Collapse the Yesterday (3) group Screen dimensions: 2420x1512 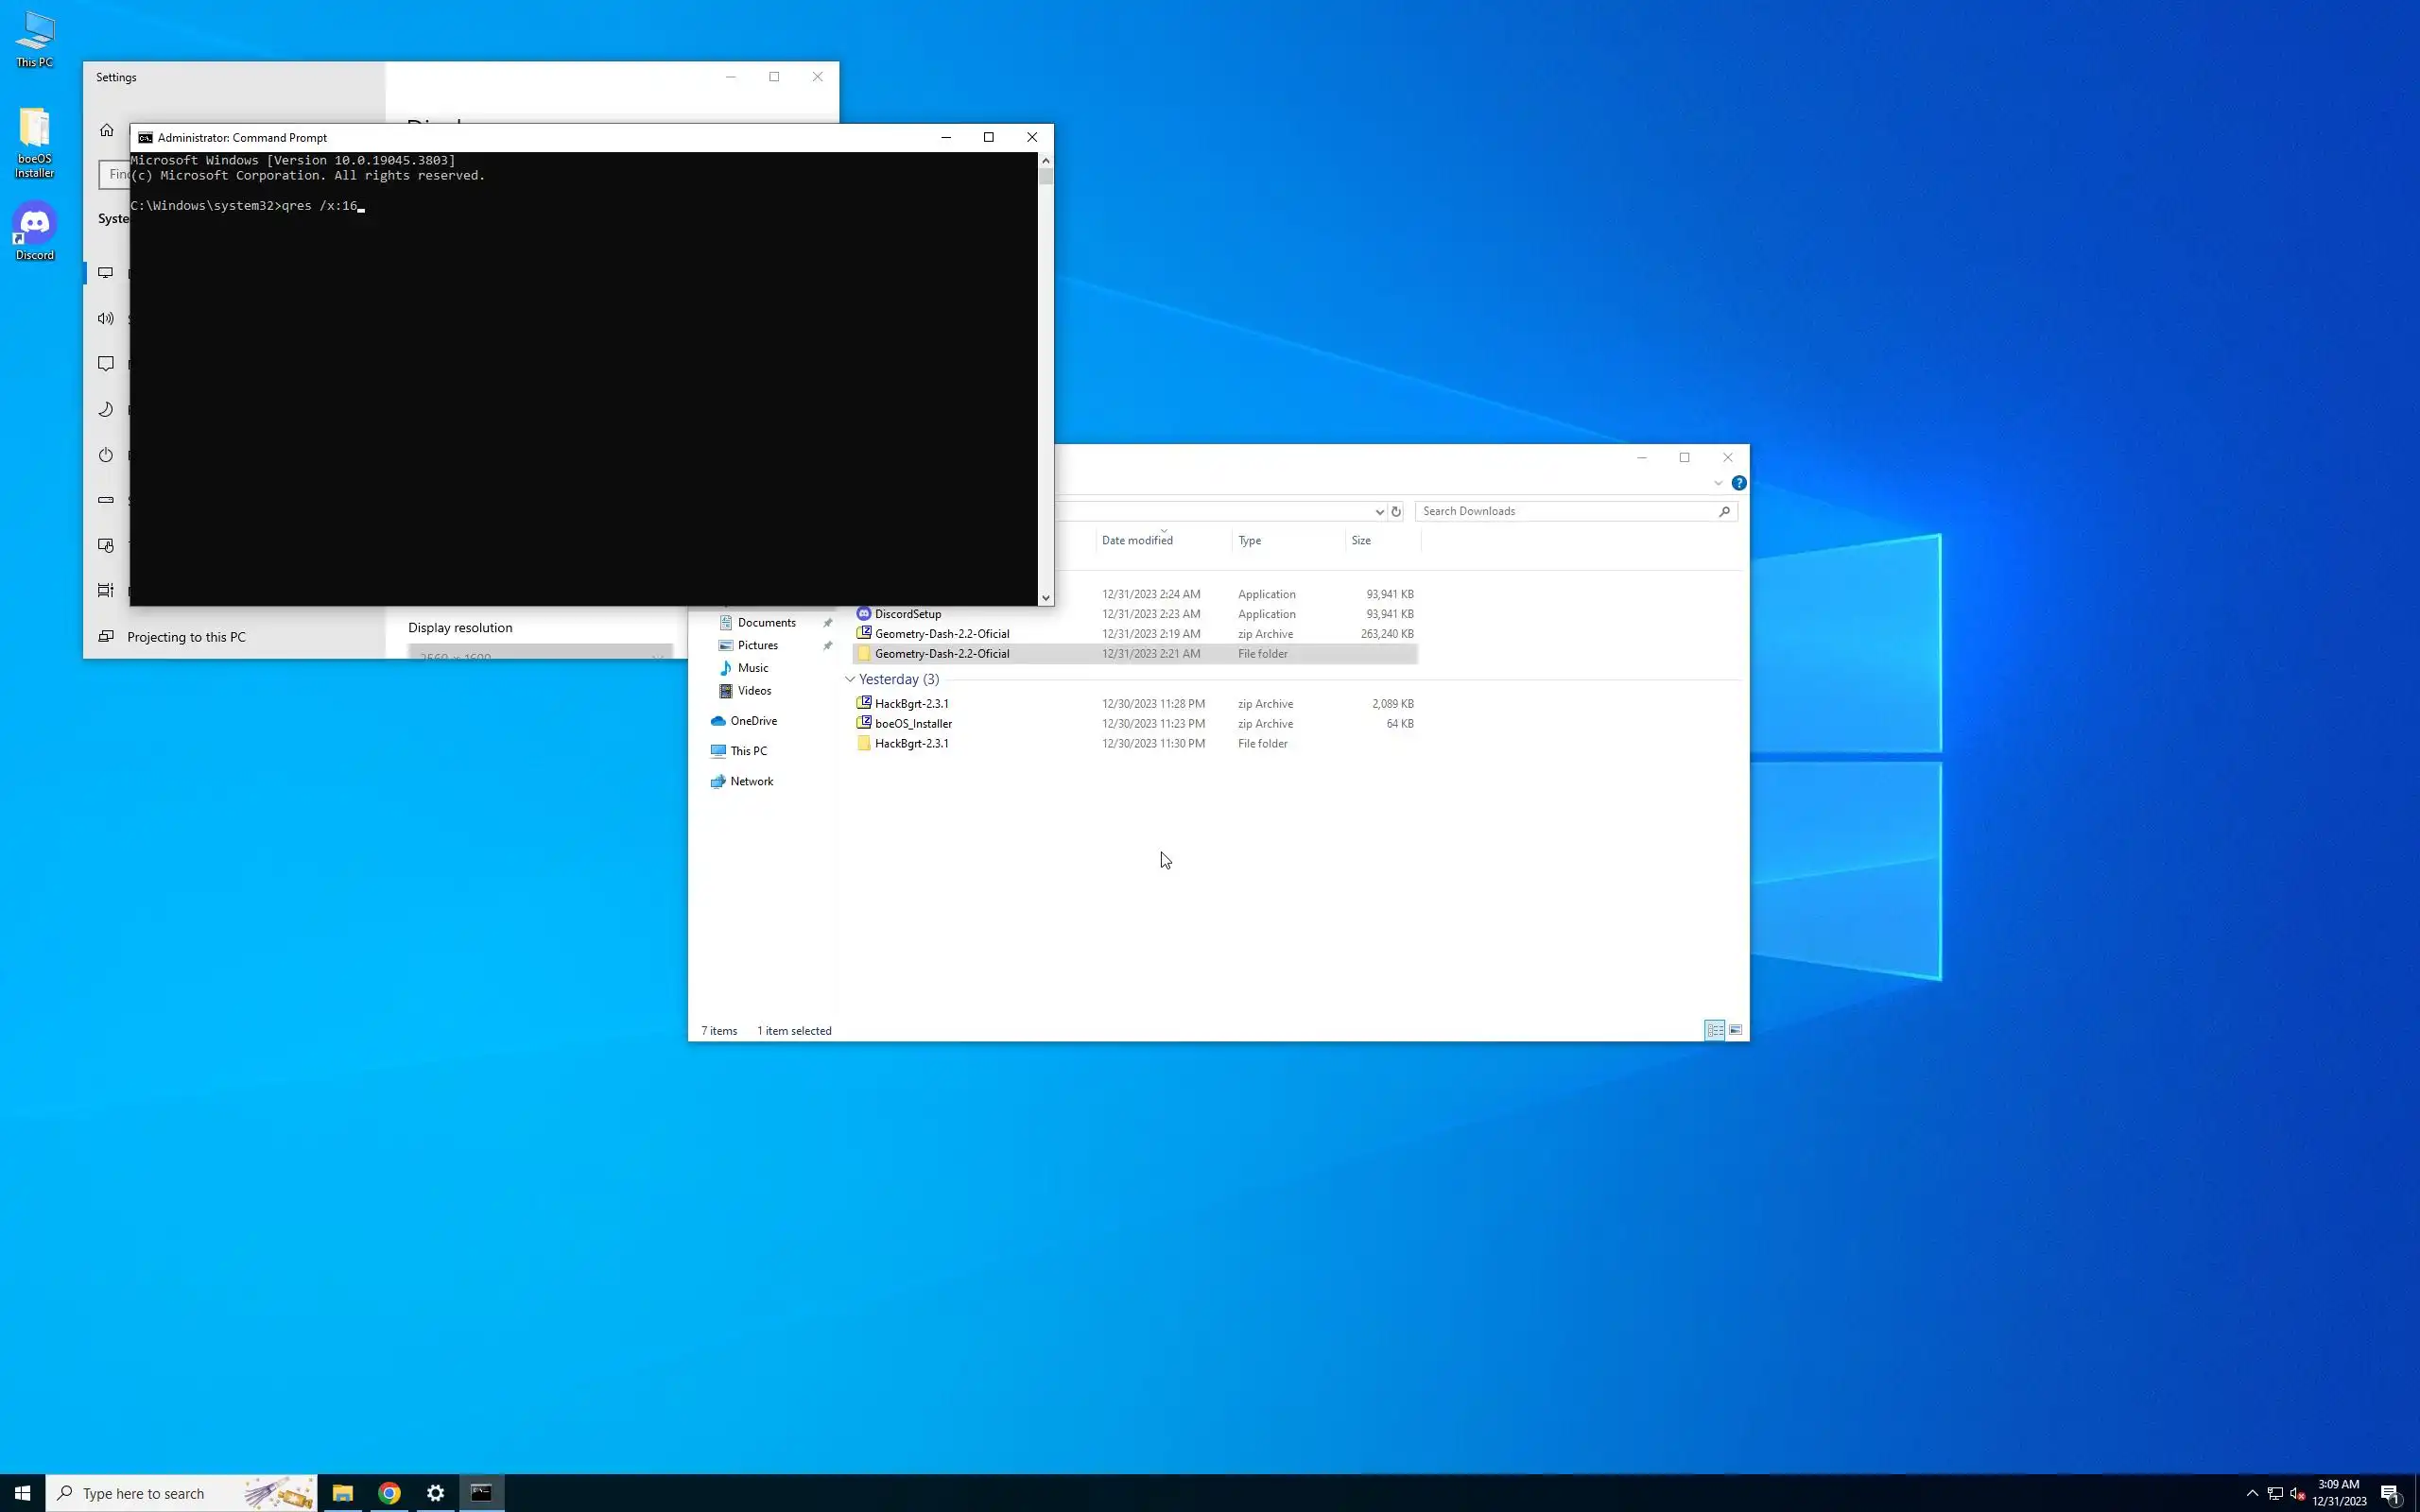coord(850,679)
